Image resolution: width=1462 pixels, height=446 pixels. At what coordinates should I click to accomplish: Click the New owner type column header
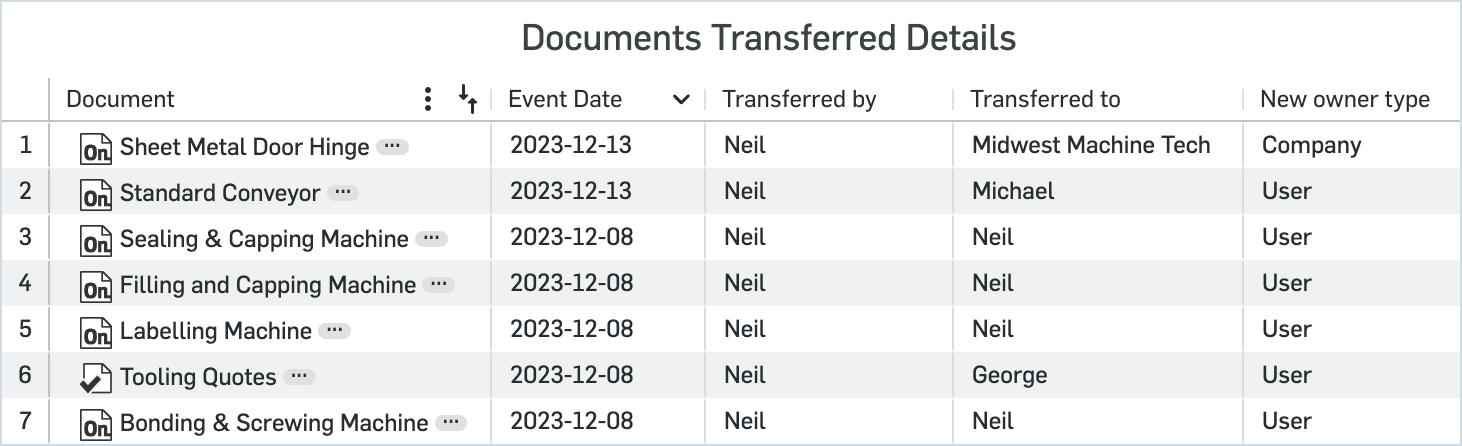(1344, 99)
